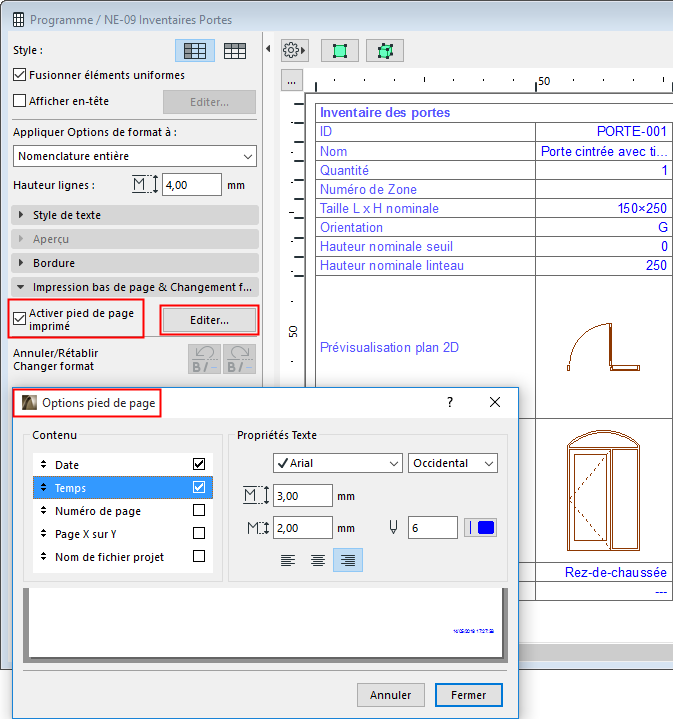Screen dimensions: 673x719
Task: Select Nom de fichier projet item
Action: coord(109,557)
